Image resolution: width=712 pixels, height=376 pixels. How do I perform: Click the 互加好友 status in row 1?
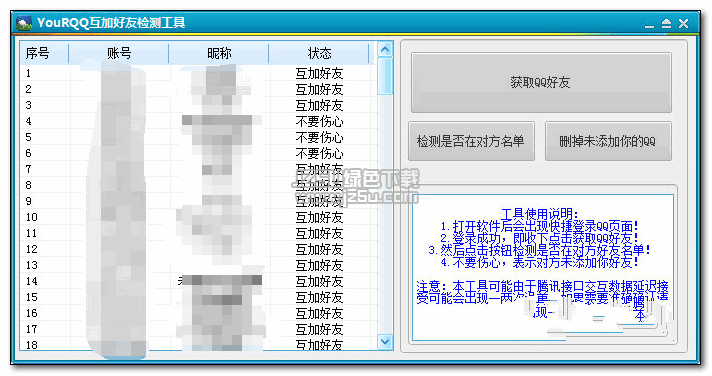click(x=319, y=73)
